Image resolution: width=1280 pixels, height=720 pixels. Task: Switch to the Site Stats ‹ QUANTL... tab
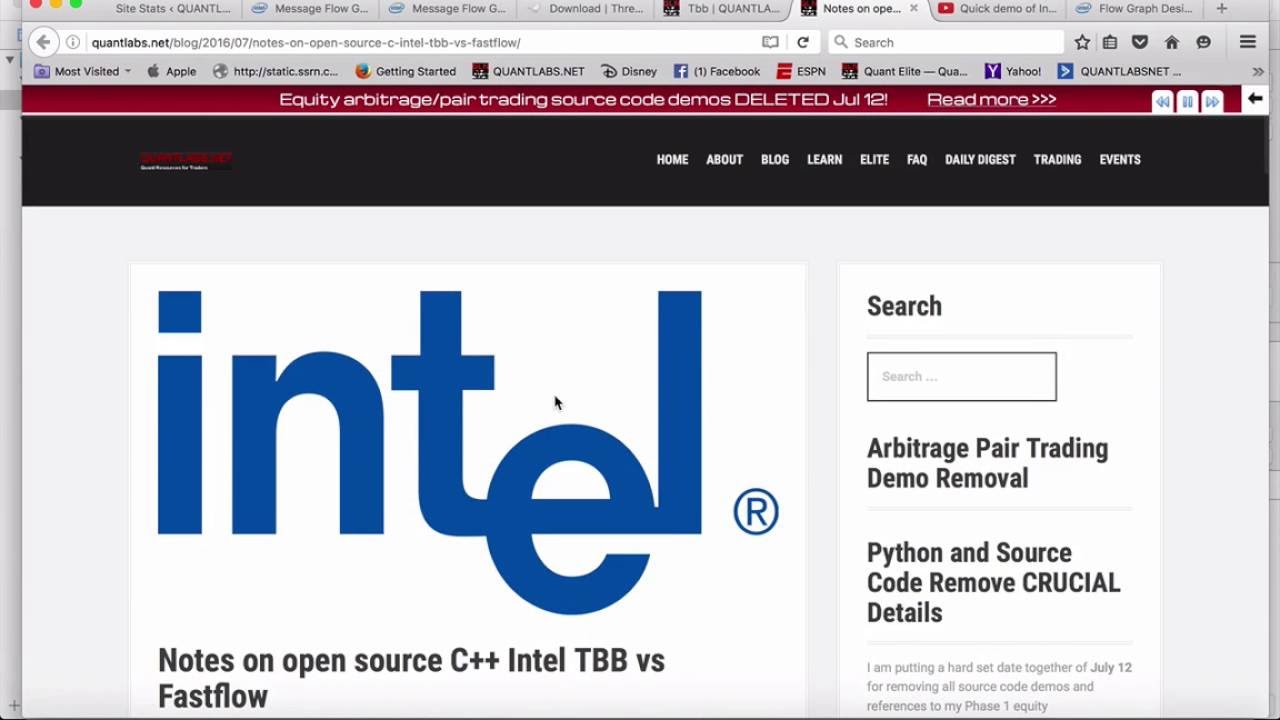[172, 8]
